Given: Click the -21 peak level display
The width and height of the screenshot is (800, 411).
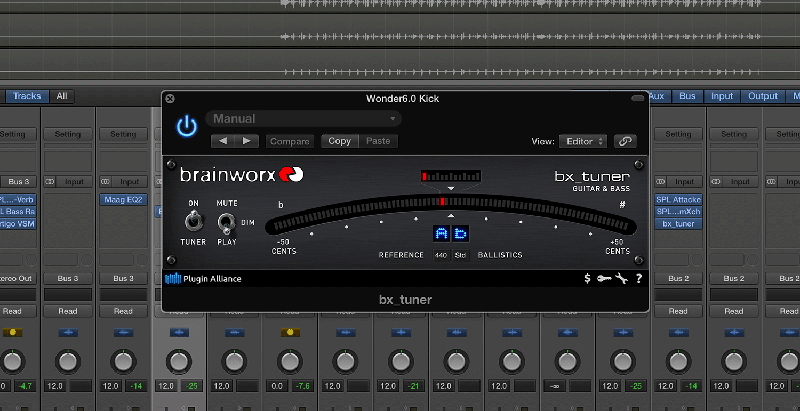Looking at the screenshot, I should tap(414, 386).
